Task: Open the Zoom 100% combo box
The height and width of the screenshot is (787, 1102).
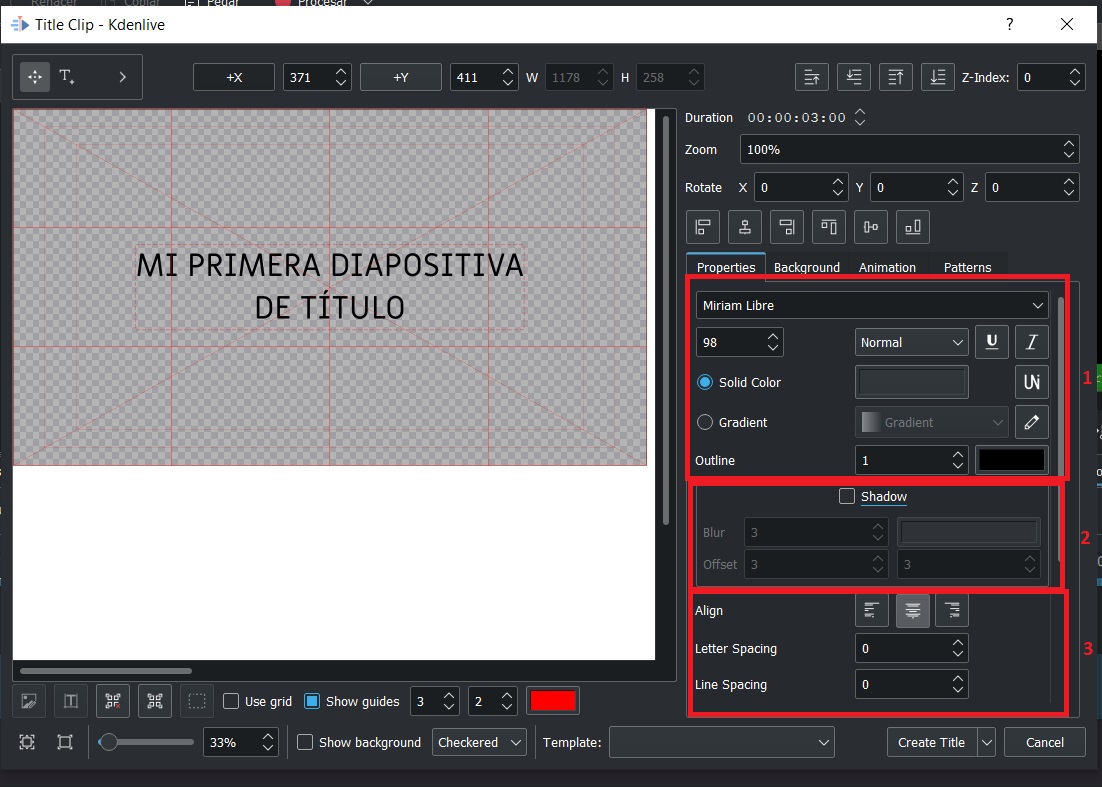Action: click(909, 150)
